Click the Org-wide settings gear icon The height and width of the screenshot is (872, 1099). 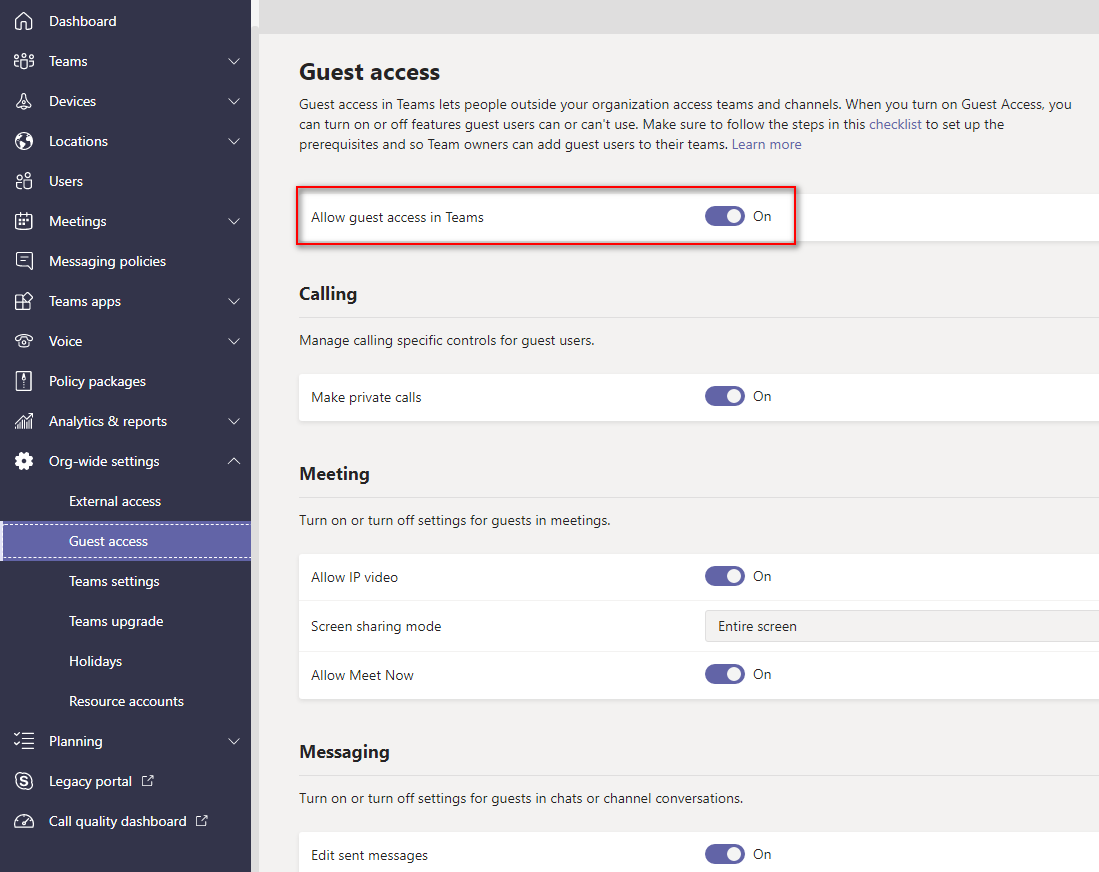pos(24,461)
